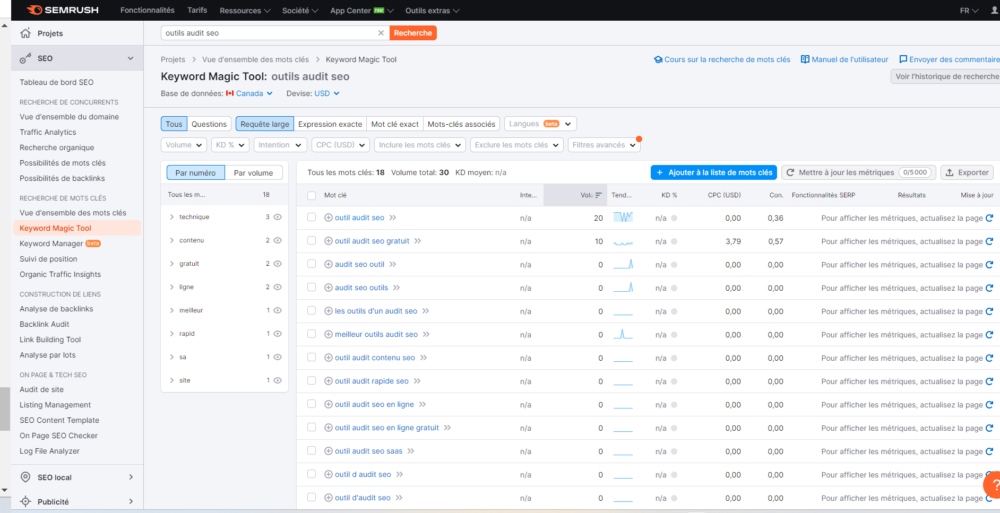Viewport: 1000px width, 513px height.
Task: Click the SEO section icon in sidebar
Action: click(26, 58)
